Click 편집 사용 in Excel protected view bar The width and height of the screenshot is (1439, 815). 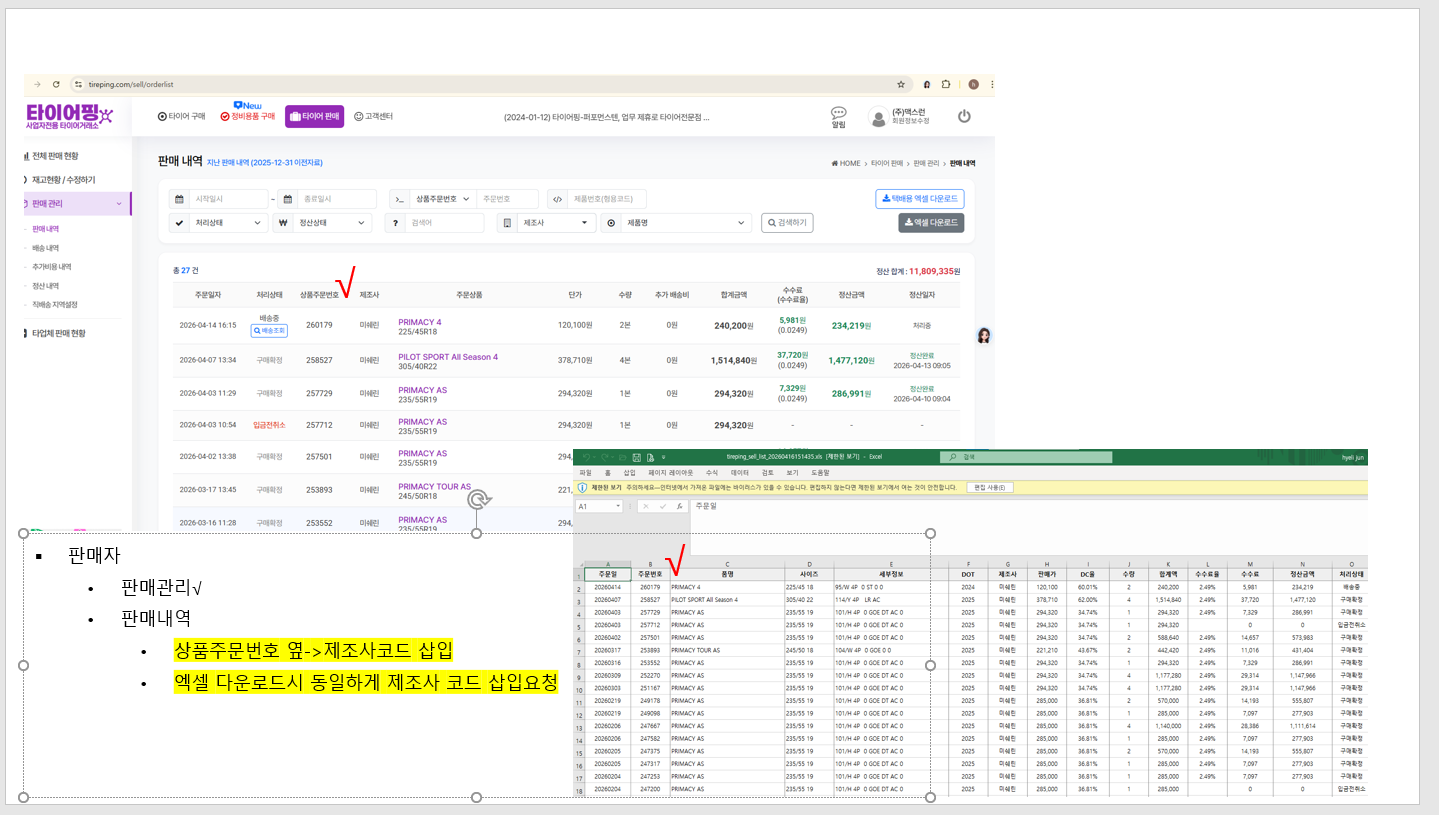coord(992,487)
